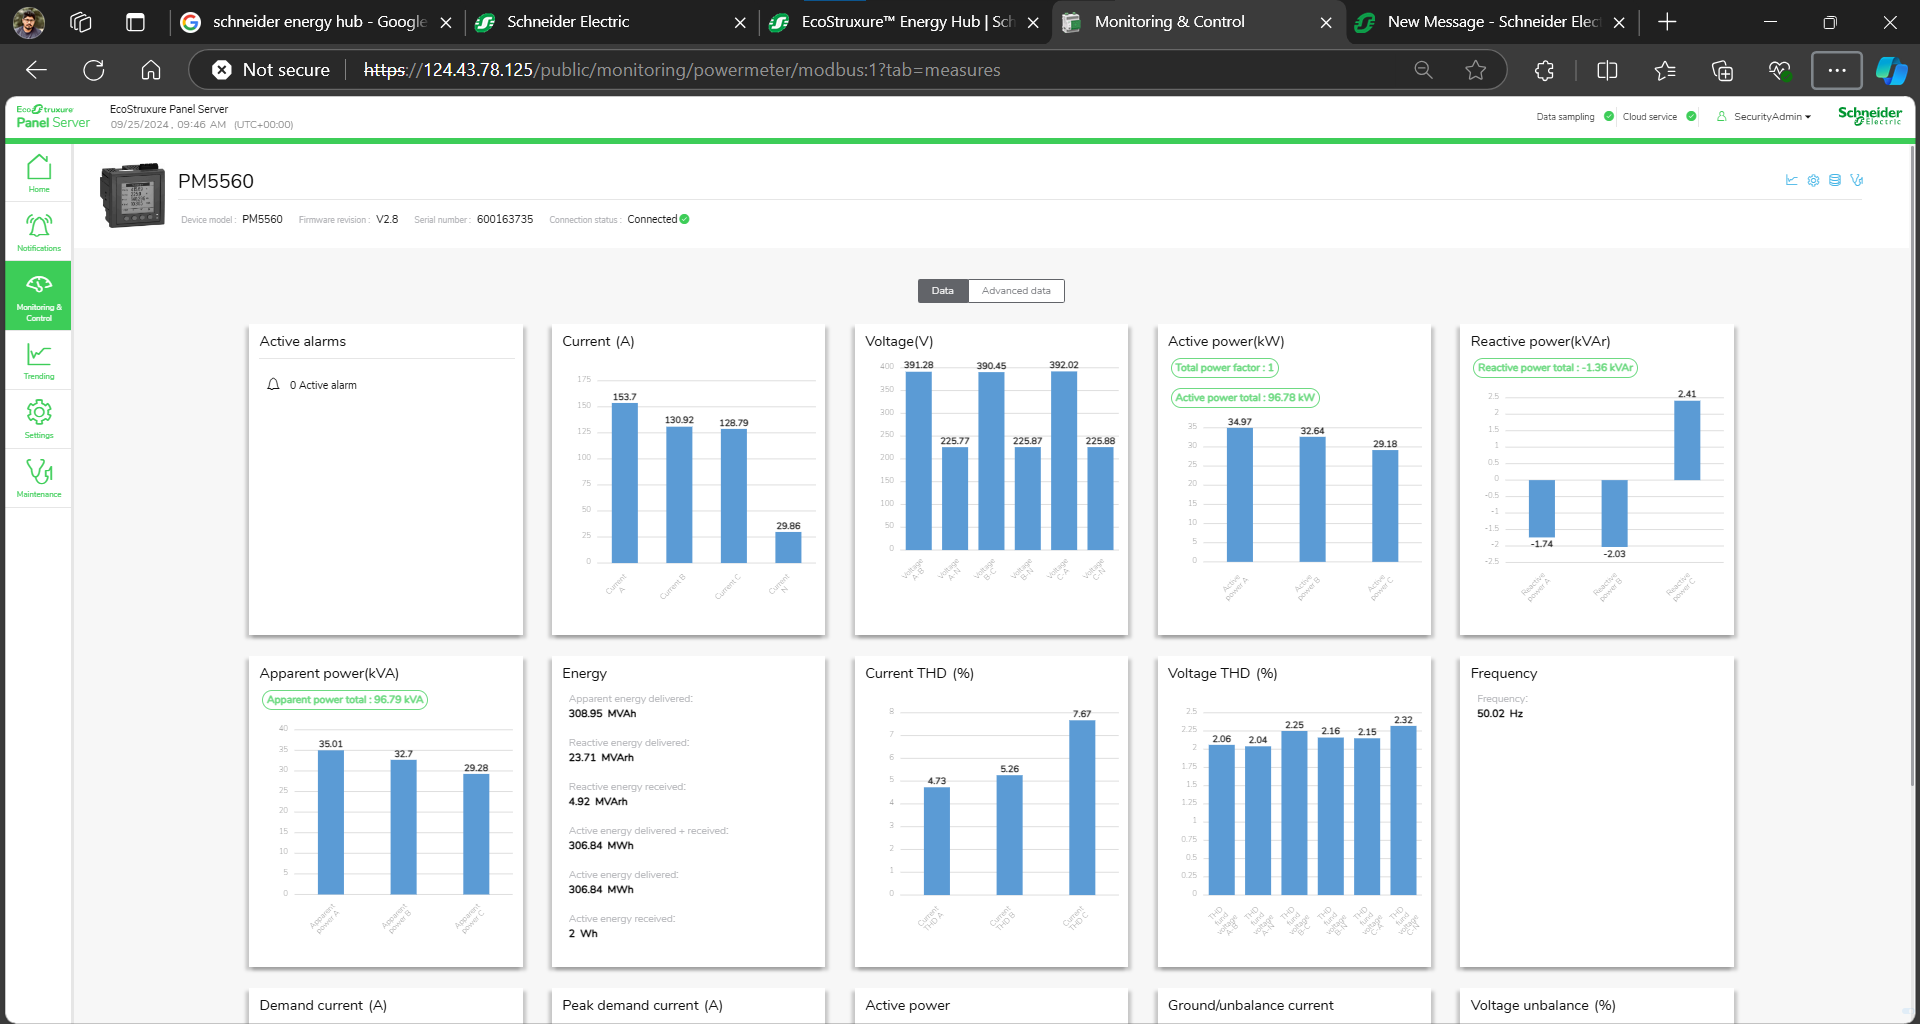Open Maintenance in the left sidebar
The width and height of the screenshot is (1920, 1024).
39,478
